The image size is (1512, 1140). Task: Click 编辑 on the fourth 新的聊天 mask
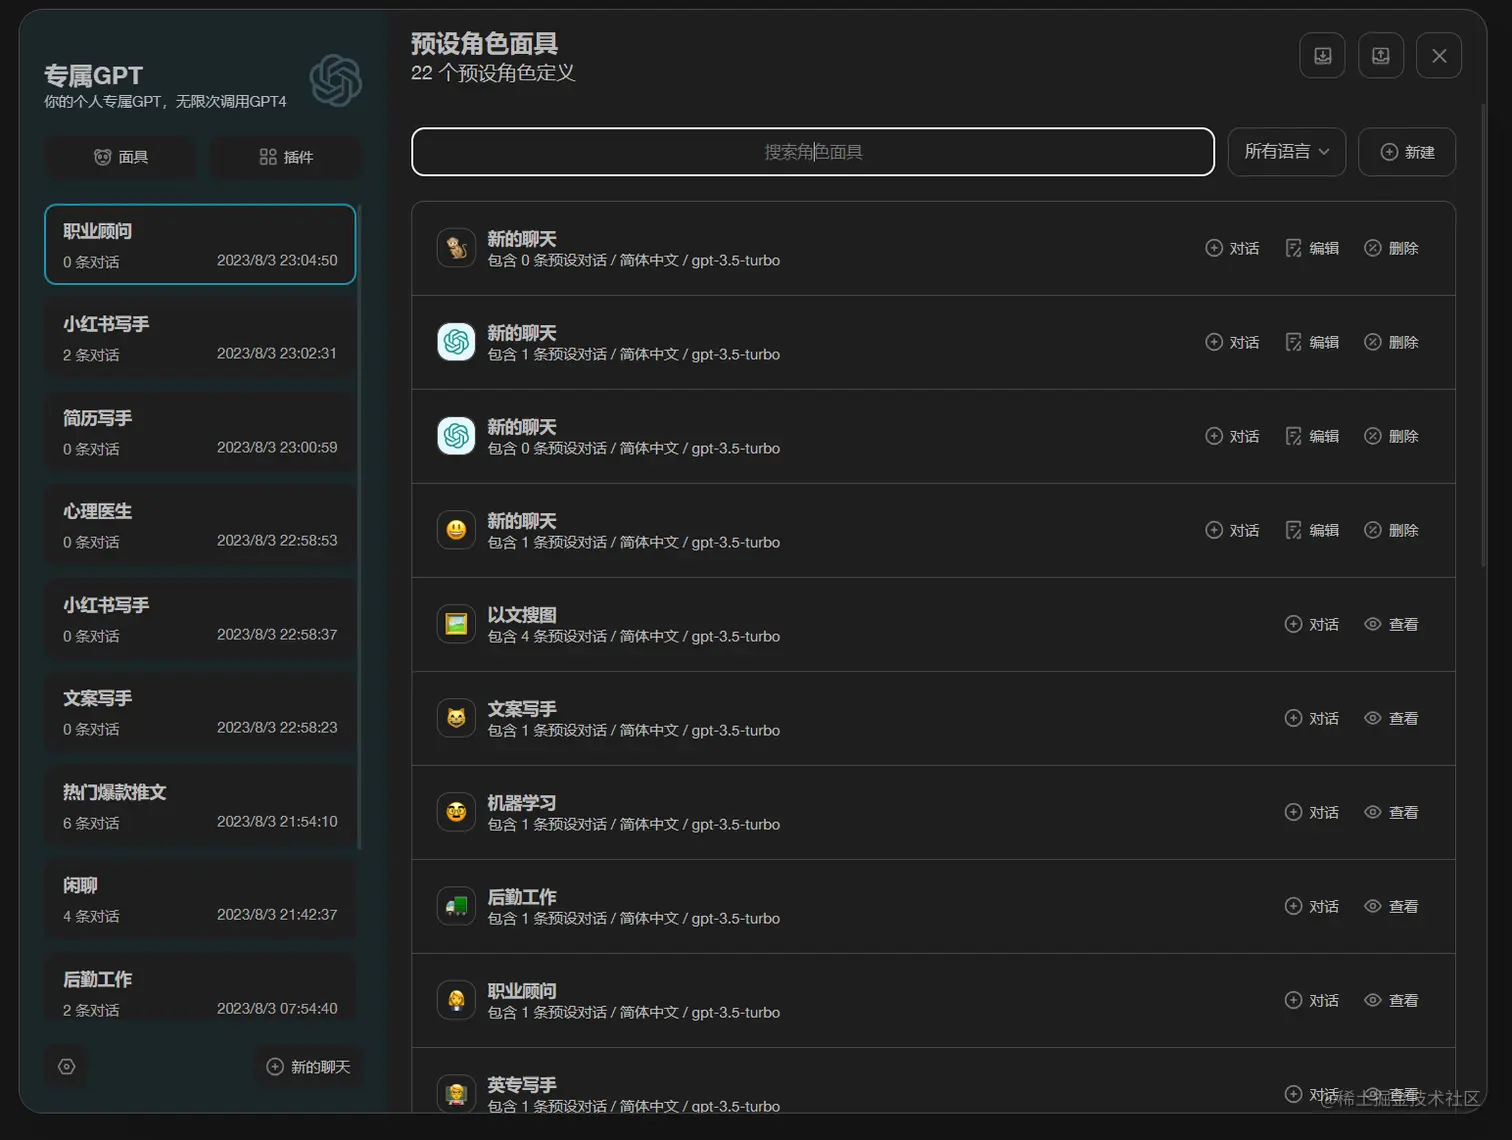coord(1312,530)
